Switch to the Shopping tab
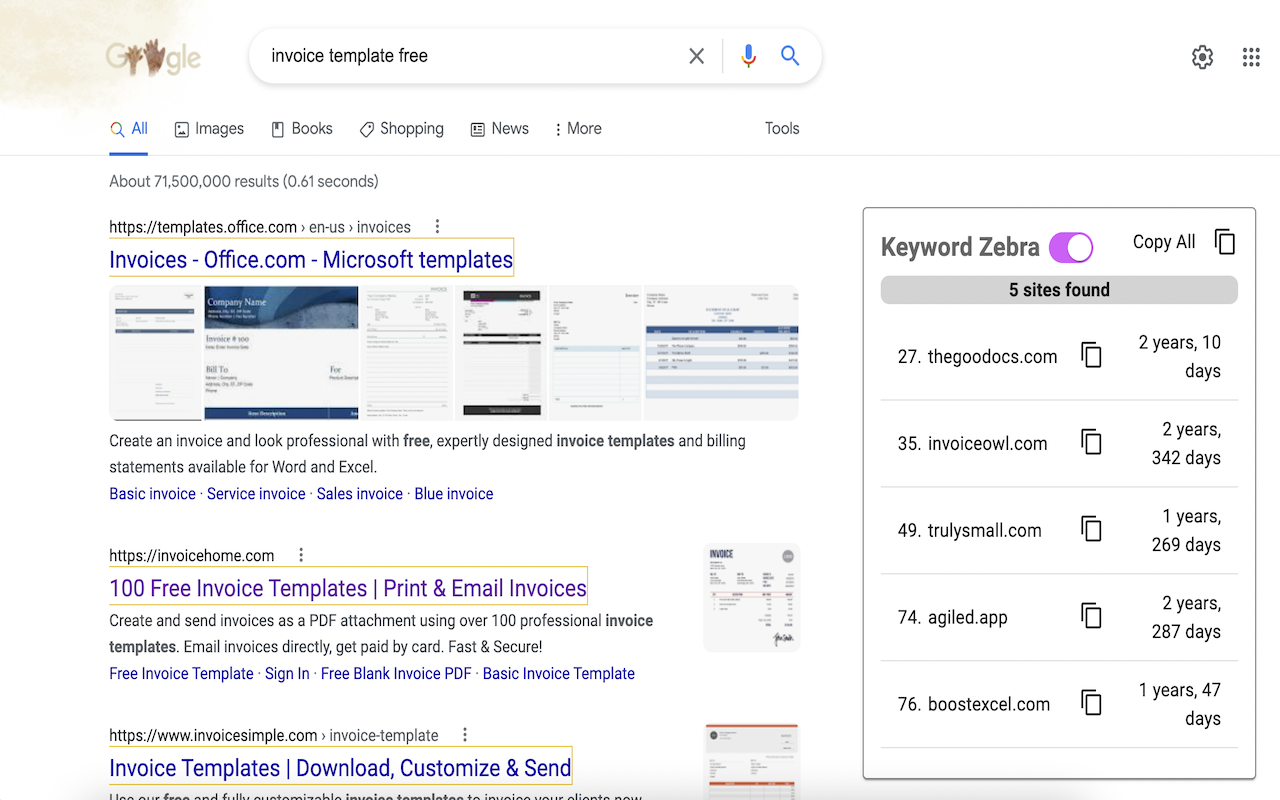The image size is (1280, 800). point(402,129)
